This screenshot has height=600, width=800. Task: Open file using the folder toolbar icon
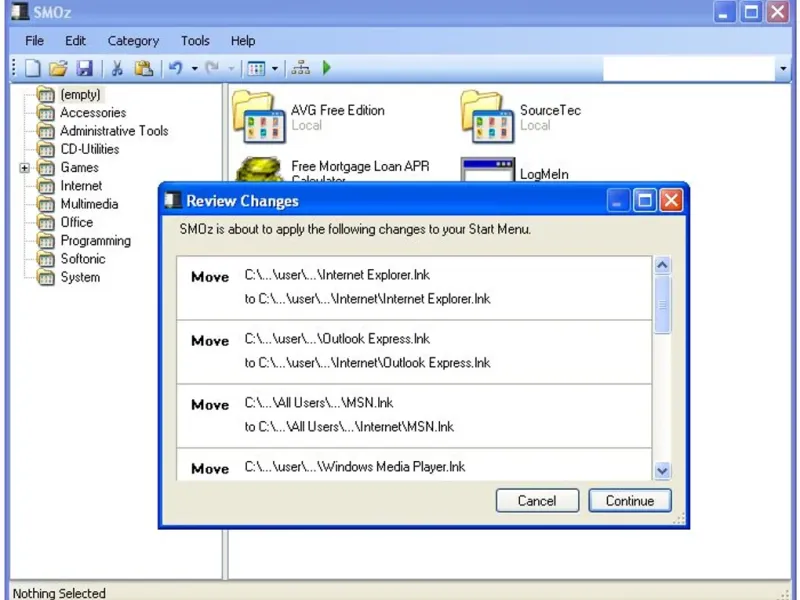click(58, 68)
